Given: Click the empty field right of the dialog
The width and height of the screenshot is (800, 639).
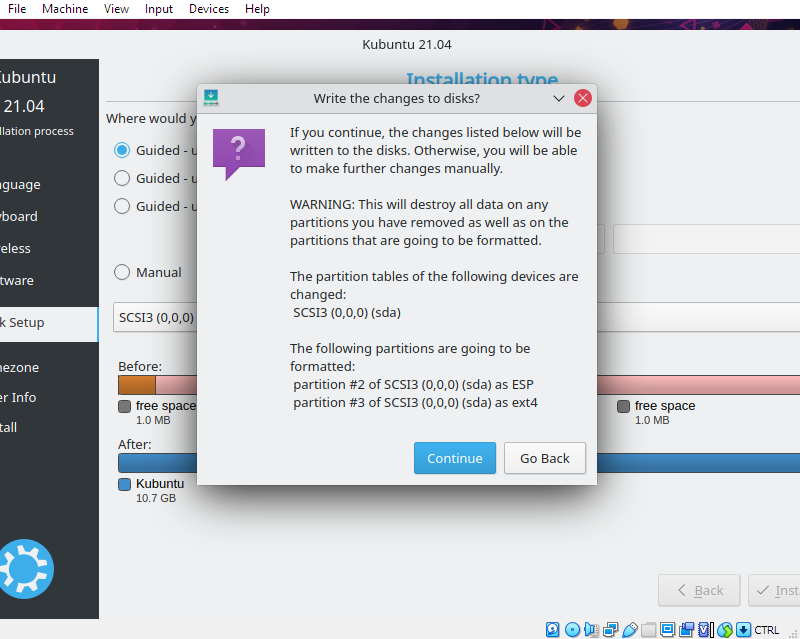Looking at the screenshot, I should click(x=706, y=239).
